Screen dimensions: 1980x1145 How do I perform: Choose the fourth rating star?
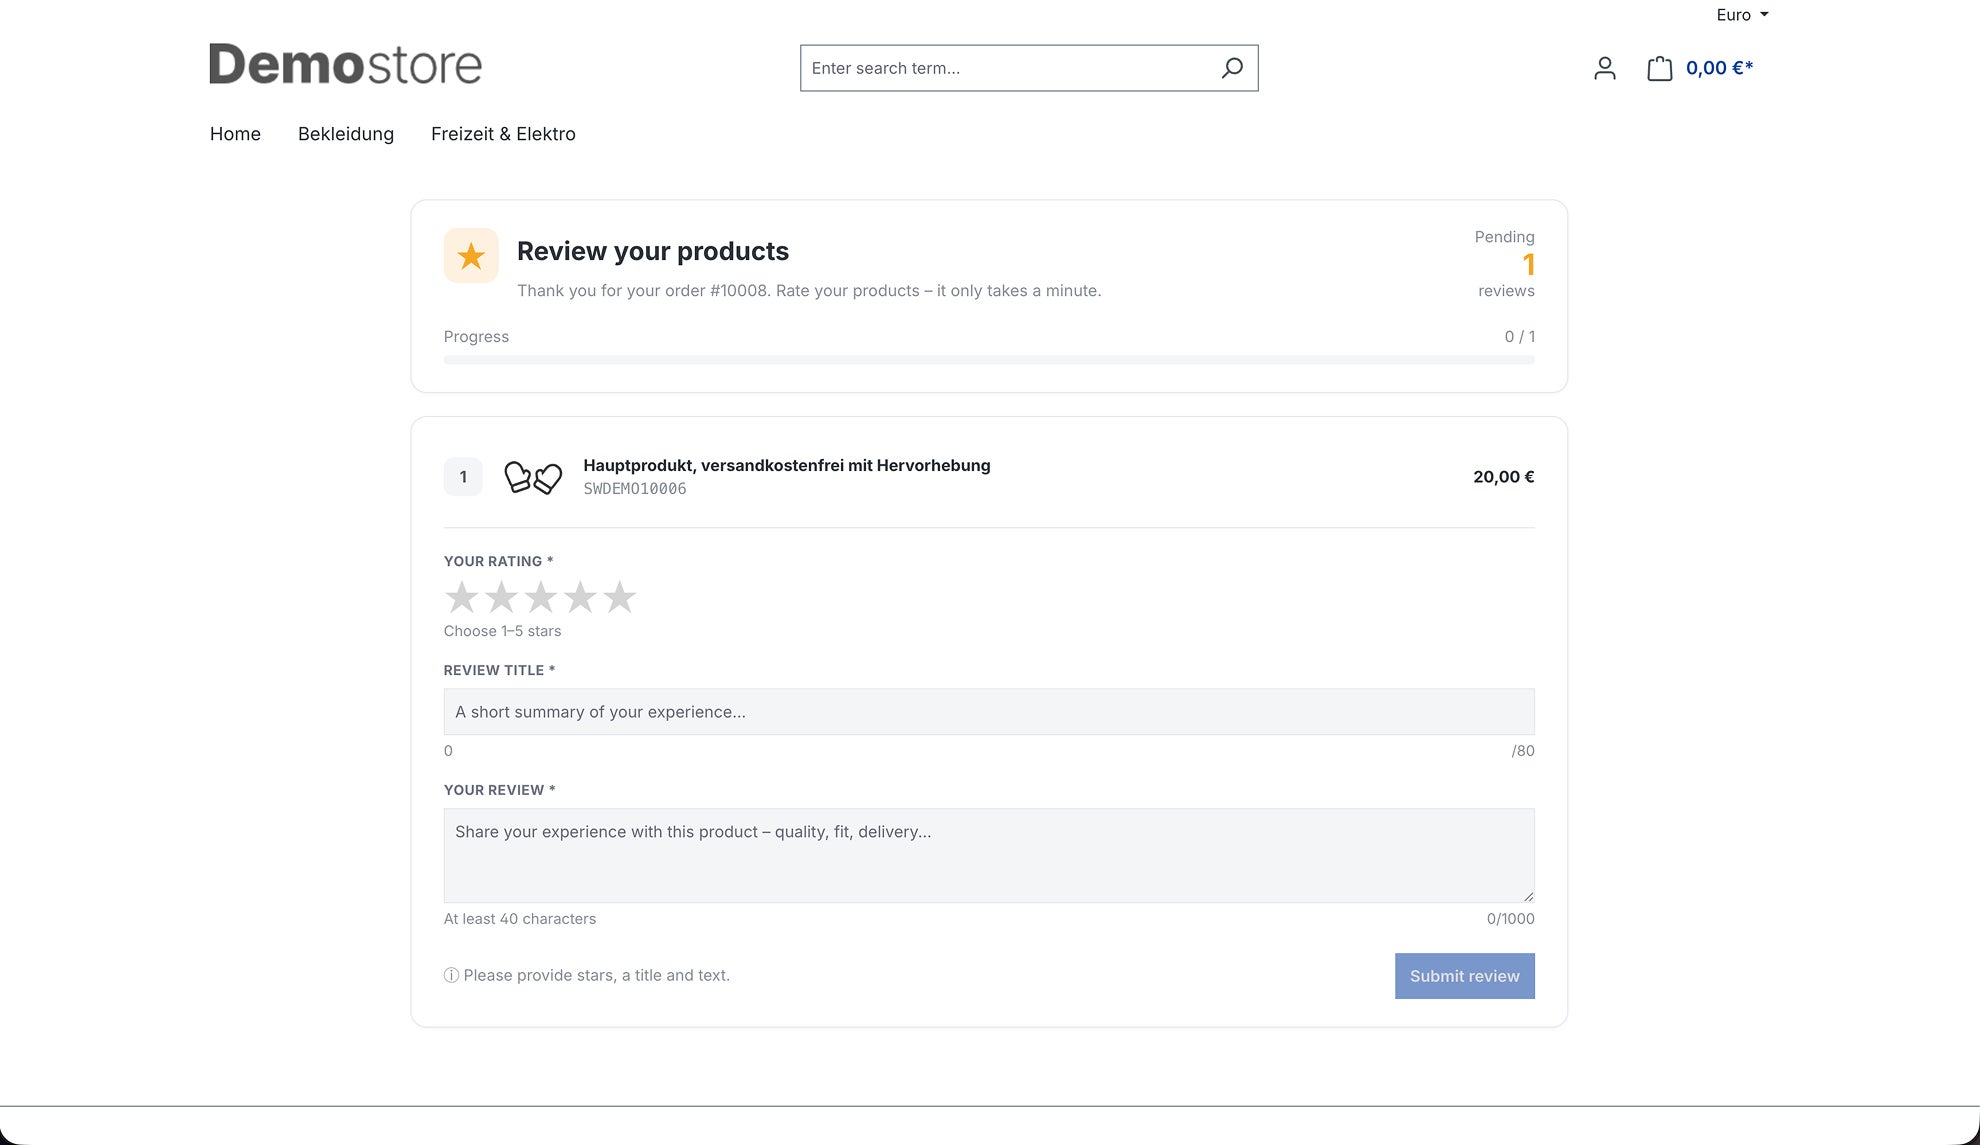(x=580, y=597)
